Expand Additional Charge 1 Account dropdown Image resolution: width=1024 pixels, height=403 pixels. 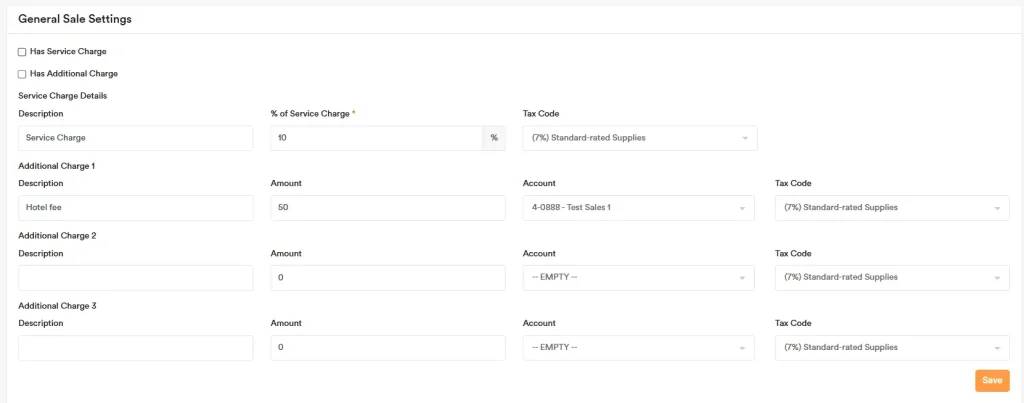tap(638, 208)
